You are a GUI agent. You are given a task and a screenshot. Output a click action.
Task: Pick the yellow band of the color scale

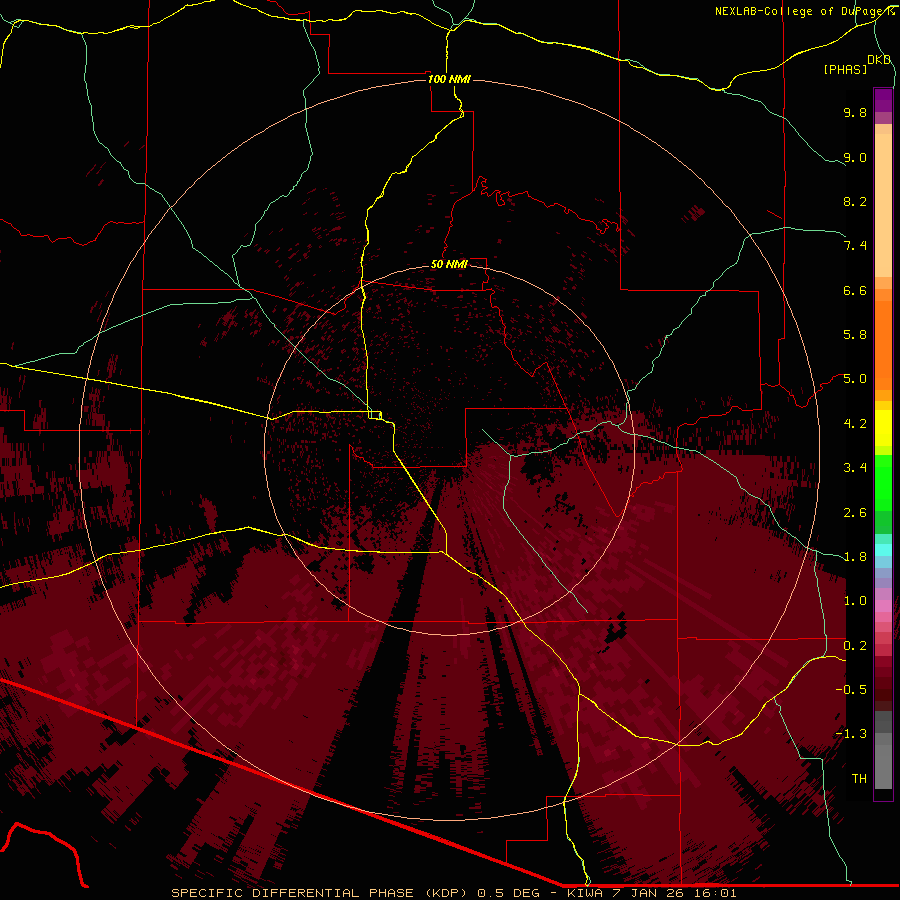[x=883, y=428]
